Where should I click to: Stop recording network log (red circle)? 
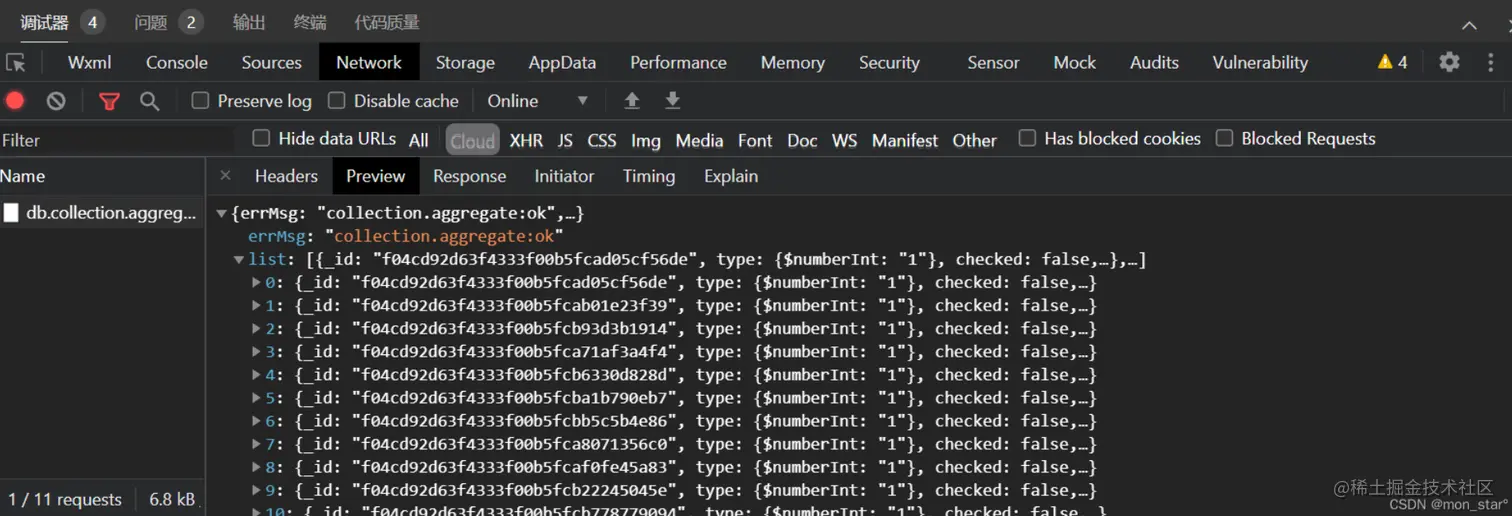tap(15, 100)
